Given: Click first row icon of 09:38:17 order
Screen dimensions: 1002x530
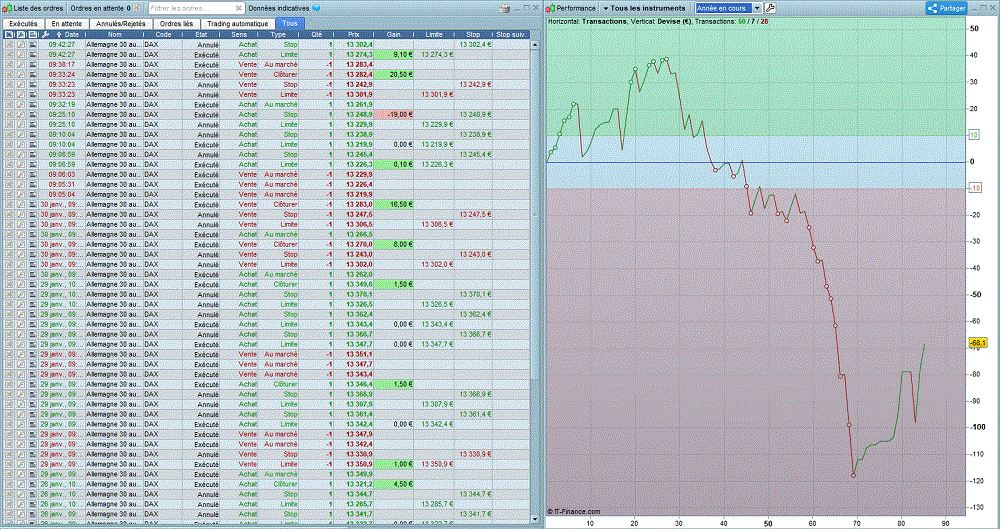Looking at the screenshot, I should [10, 65].
